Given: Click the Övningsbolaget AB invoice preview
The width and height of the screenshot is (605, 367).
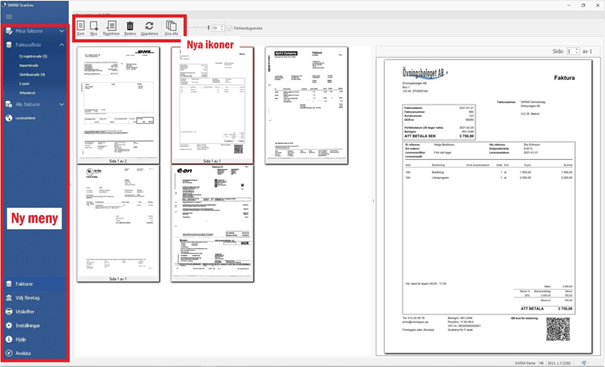Looking at the screenshot, I should 488,206.
